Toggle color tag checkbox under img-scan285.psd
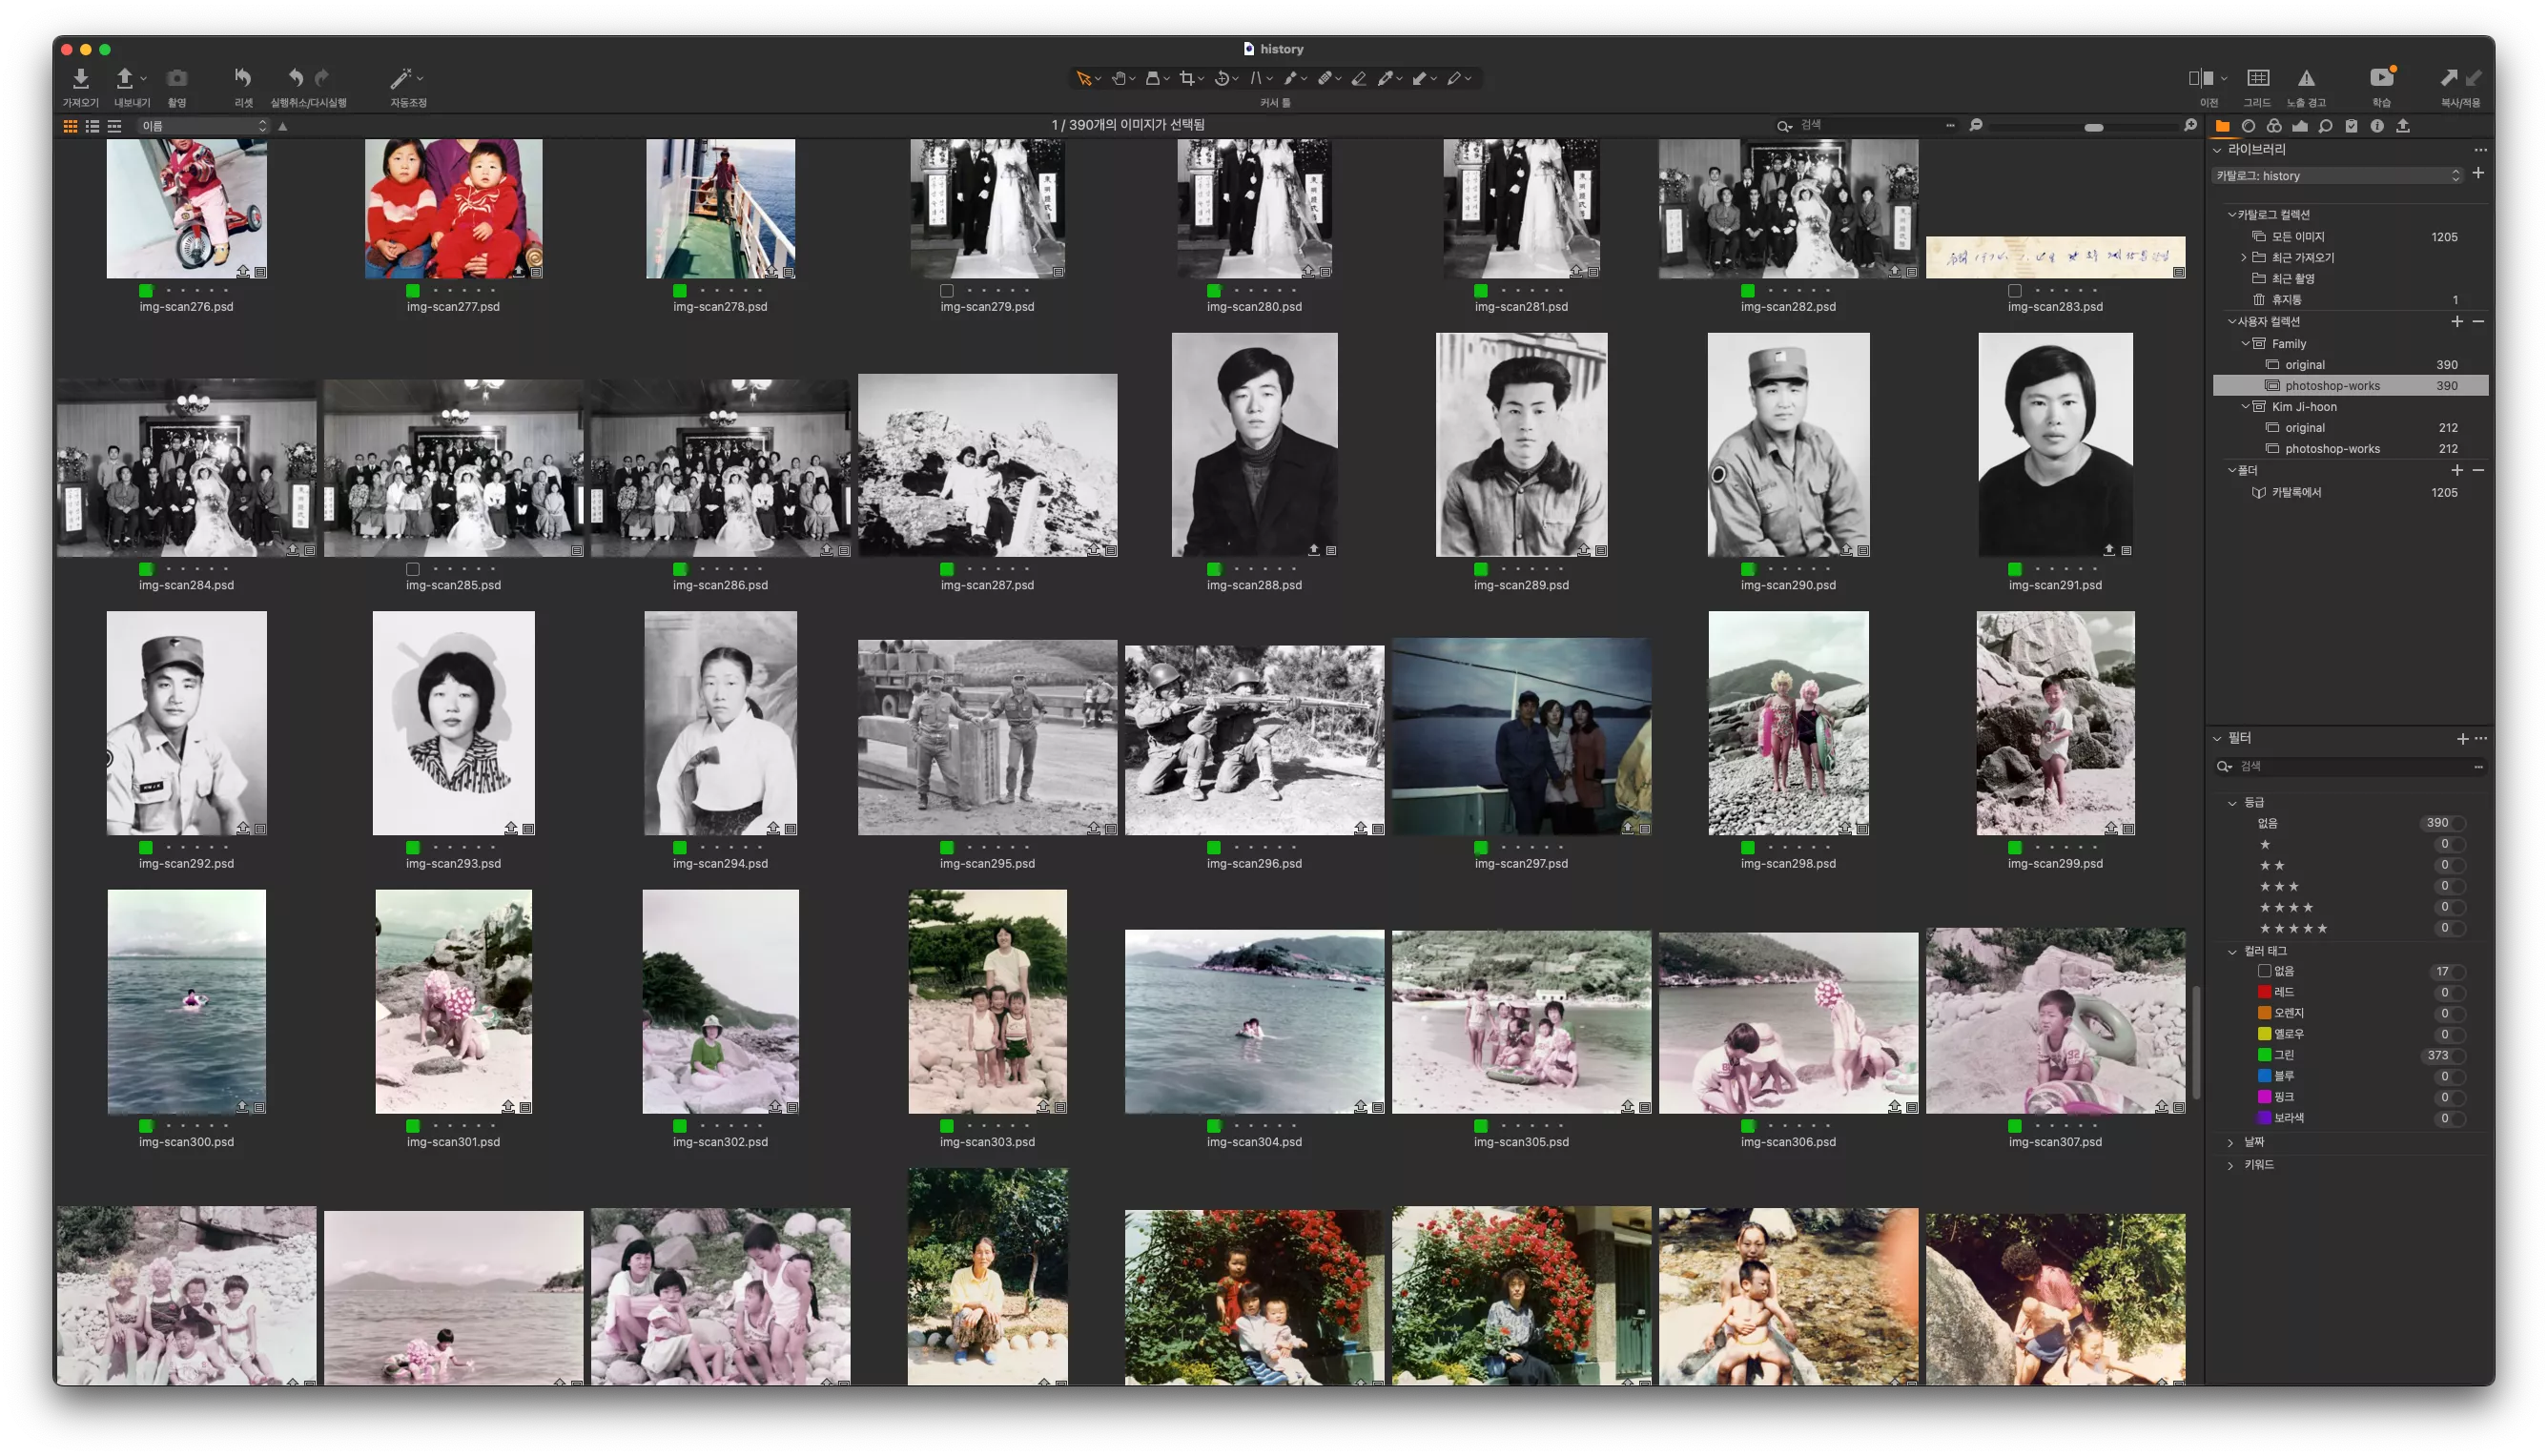Screen dimensions: 2548x1456 coord(413,569)
